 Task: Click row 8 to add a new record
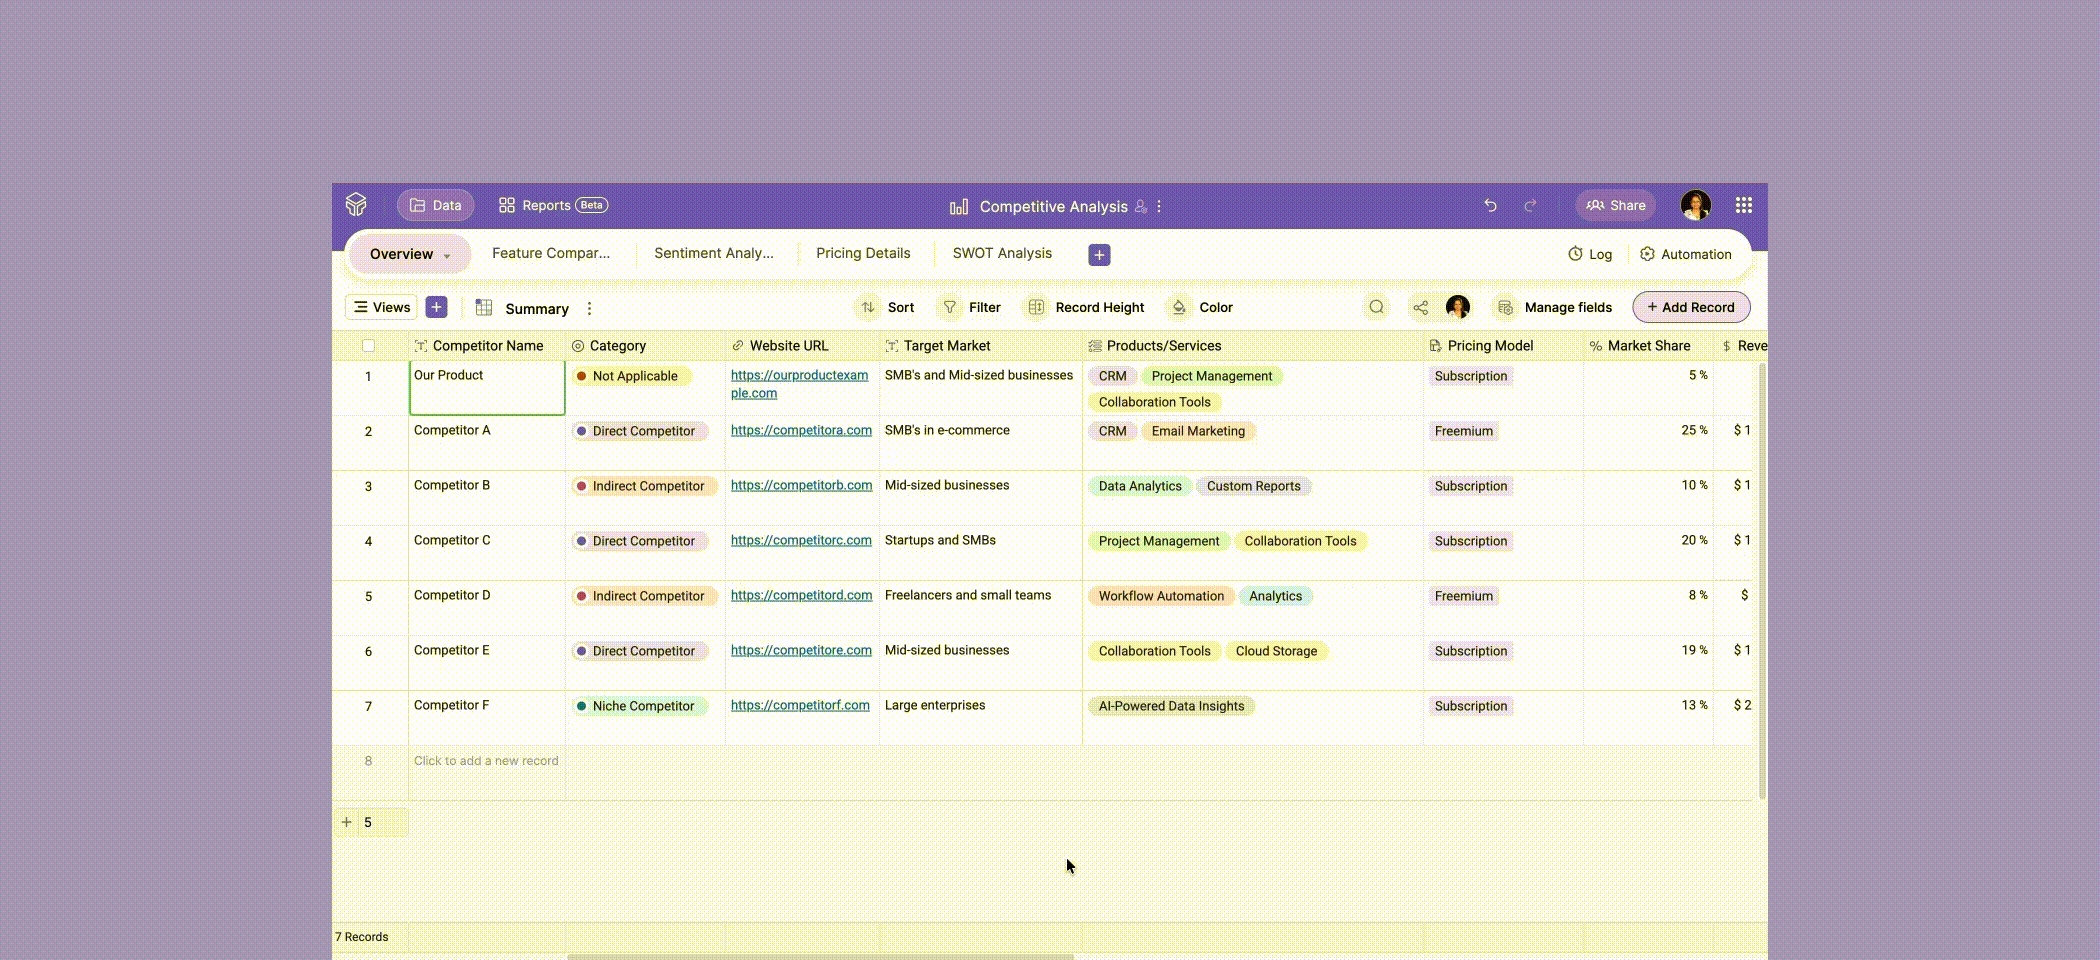pyautogui.click(x=485, y=761)
